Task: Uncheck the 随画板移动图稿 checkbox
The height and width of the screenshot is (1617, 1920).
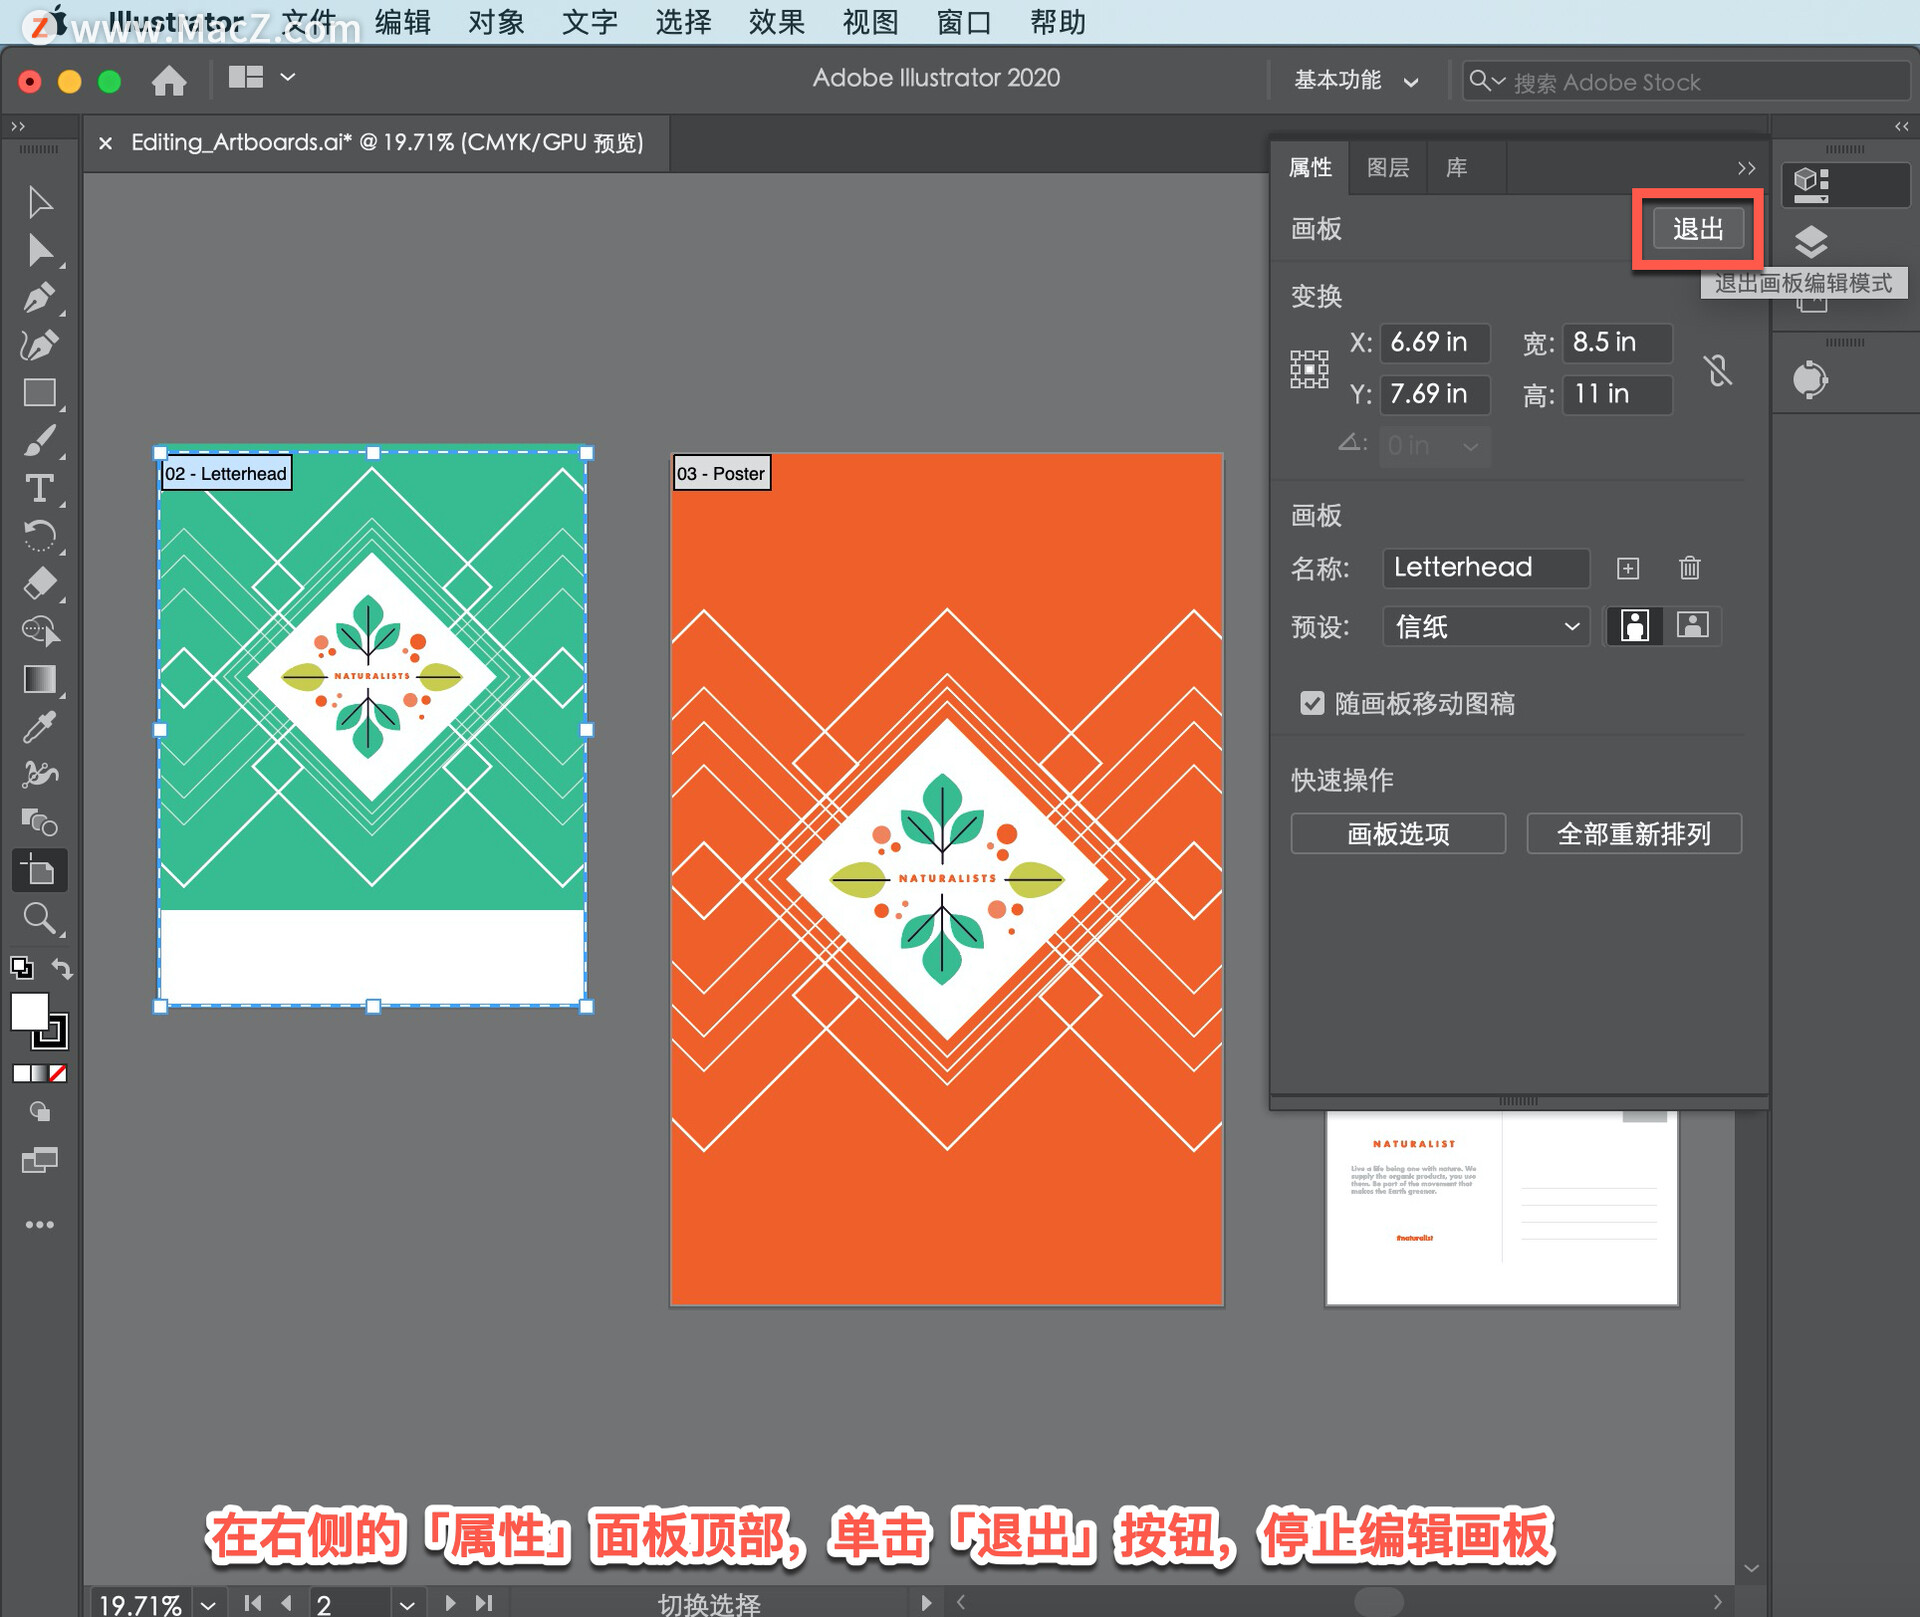Action: 1312,703
